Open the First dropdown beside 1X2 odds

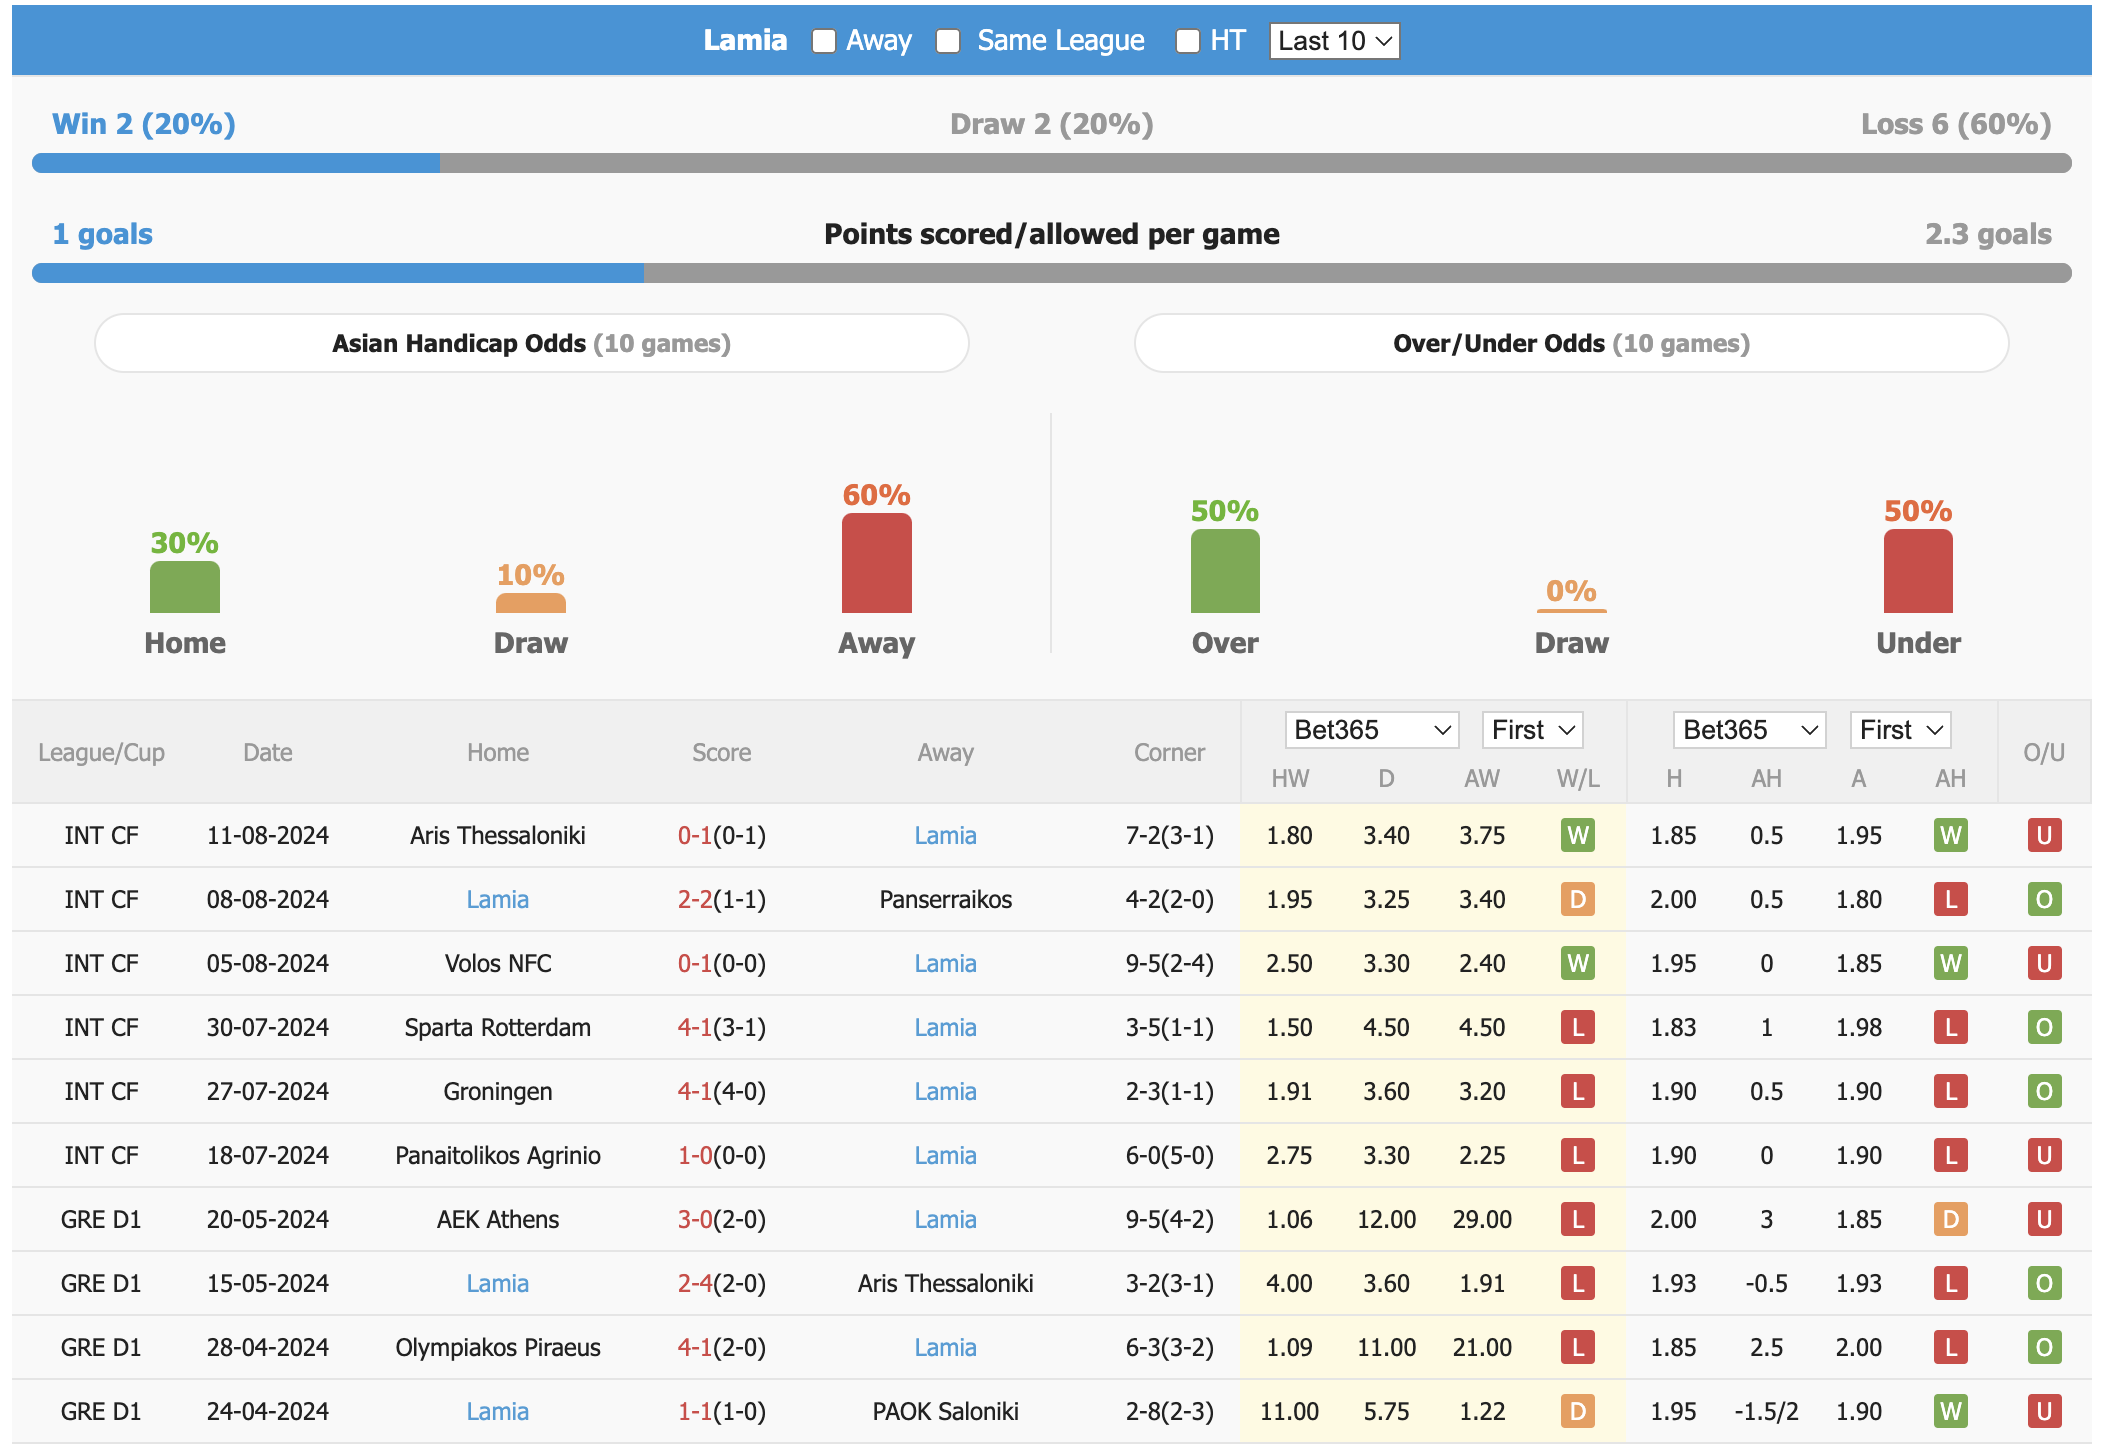coord(1533,730)
